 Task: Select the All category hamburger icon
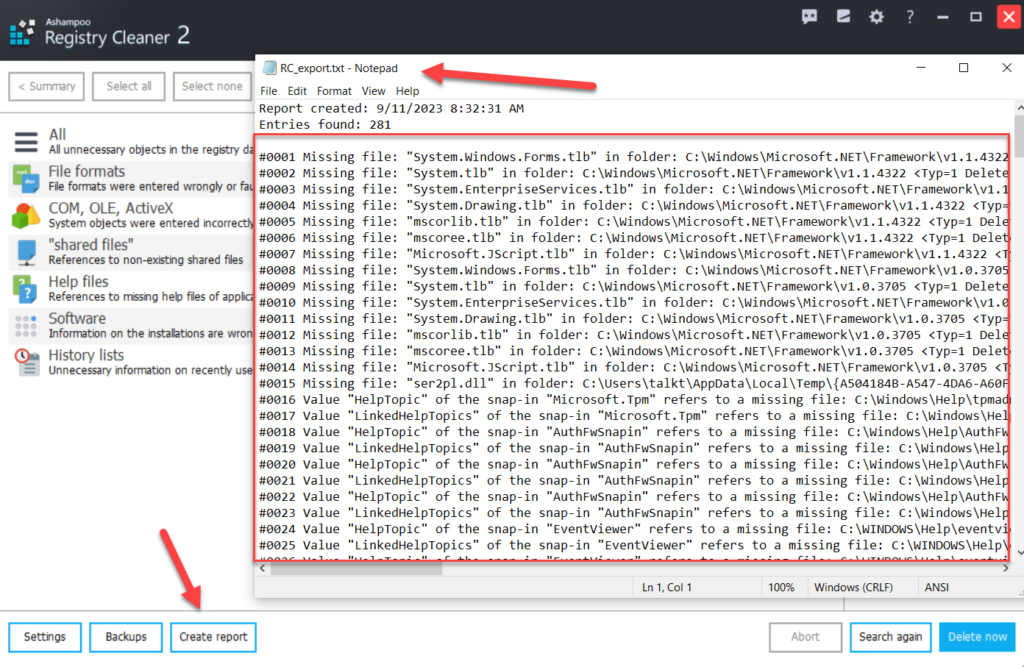pos(26,142)
